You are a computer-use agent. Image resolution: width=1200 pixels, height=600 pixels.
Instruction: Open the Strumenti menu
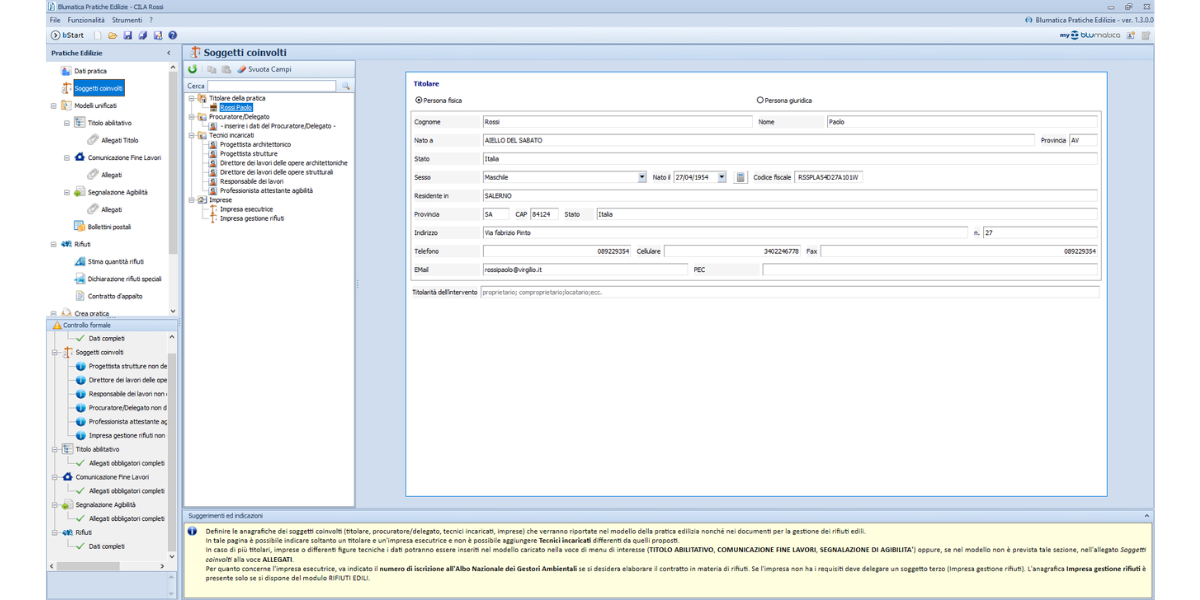(x=126, y=20)
